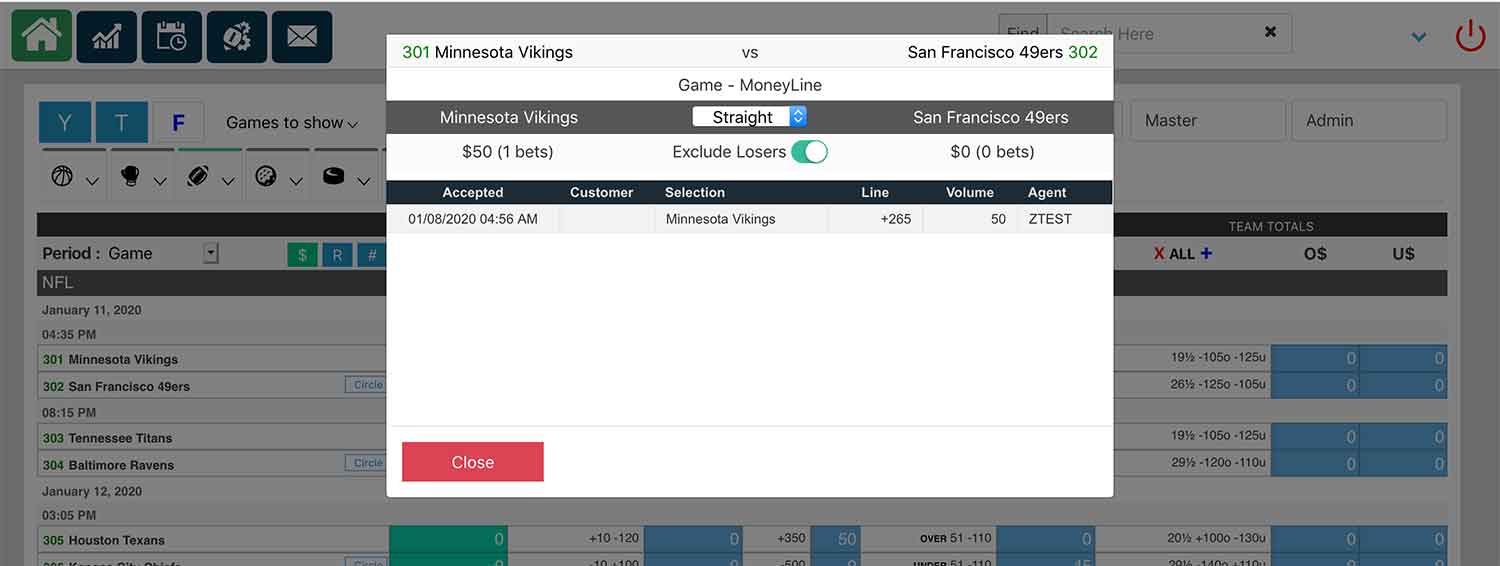
Task: Click the Search Here input field
Action: (1150, 33)
